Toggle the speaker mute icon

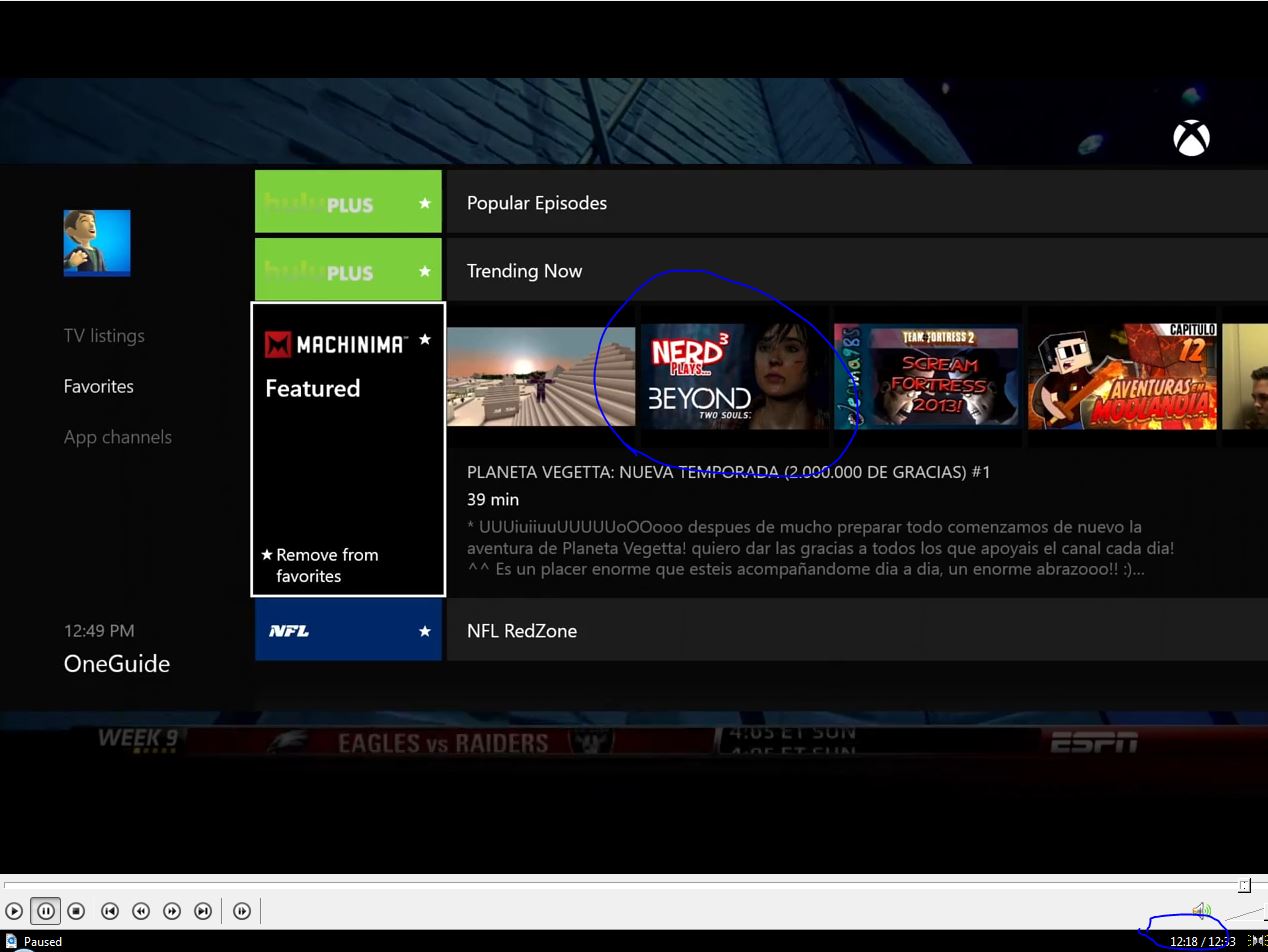pyautogui.click(x=1201, y=911)
